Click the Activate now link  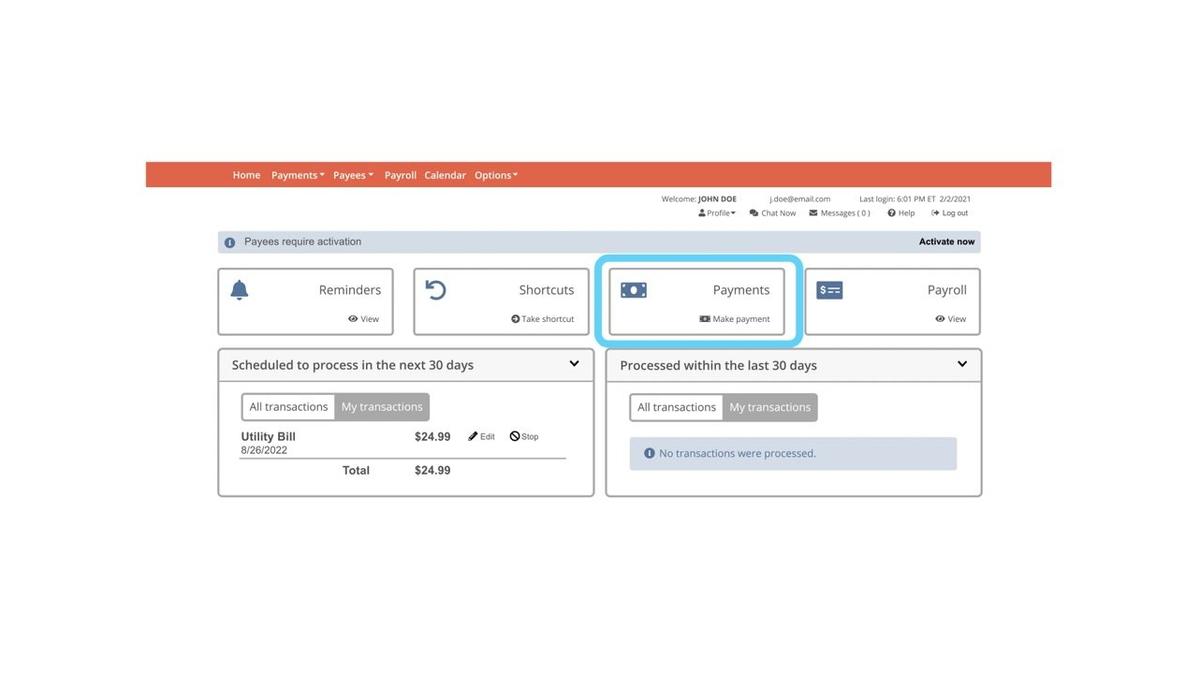[947, 242]
